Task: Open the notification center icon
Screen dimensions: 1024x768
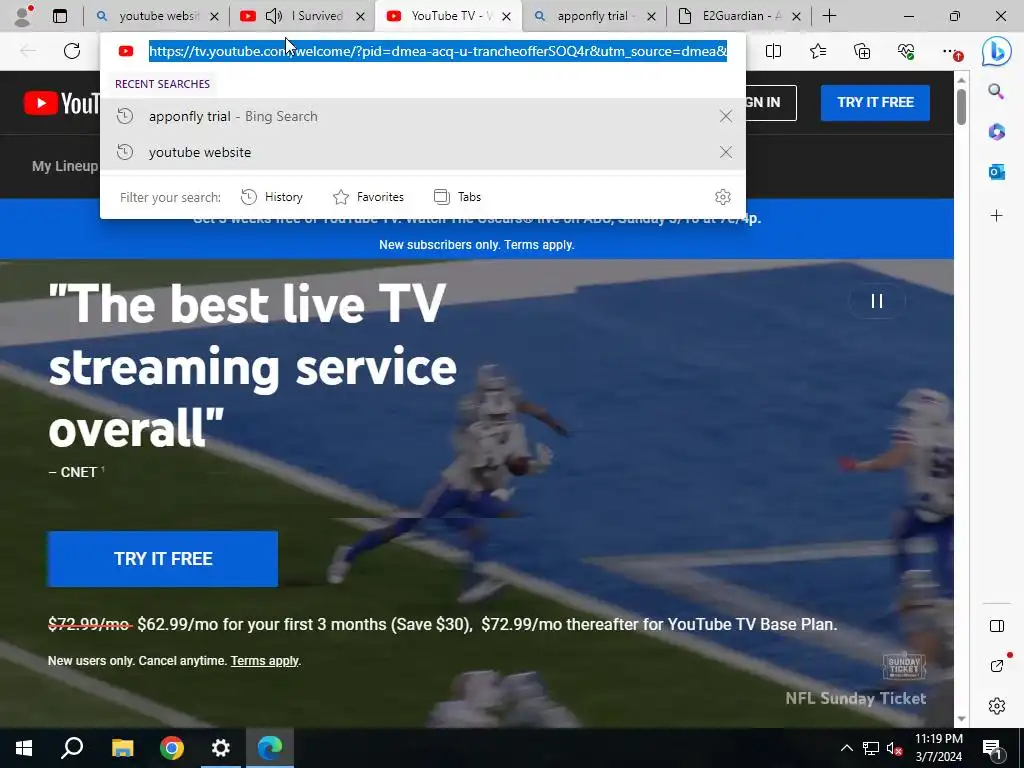Action: [993, 748]
